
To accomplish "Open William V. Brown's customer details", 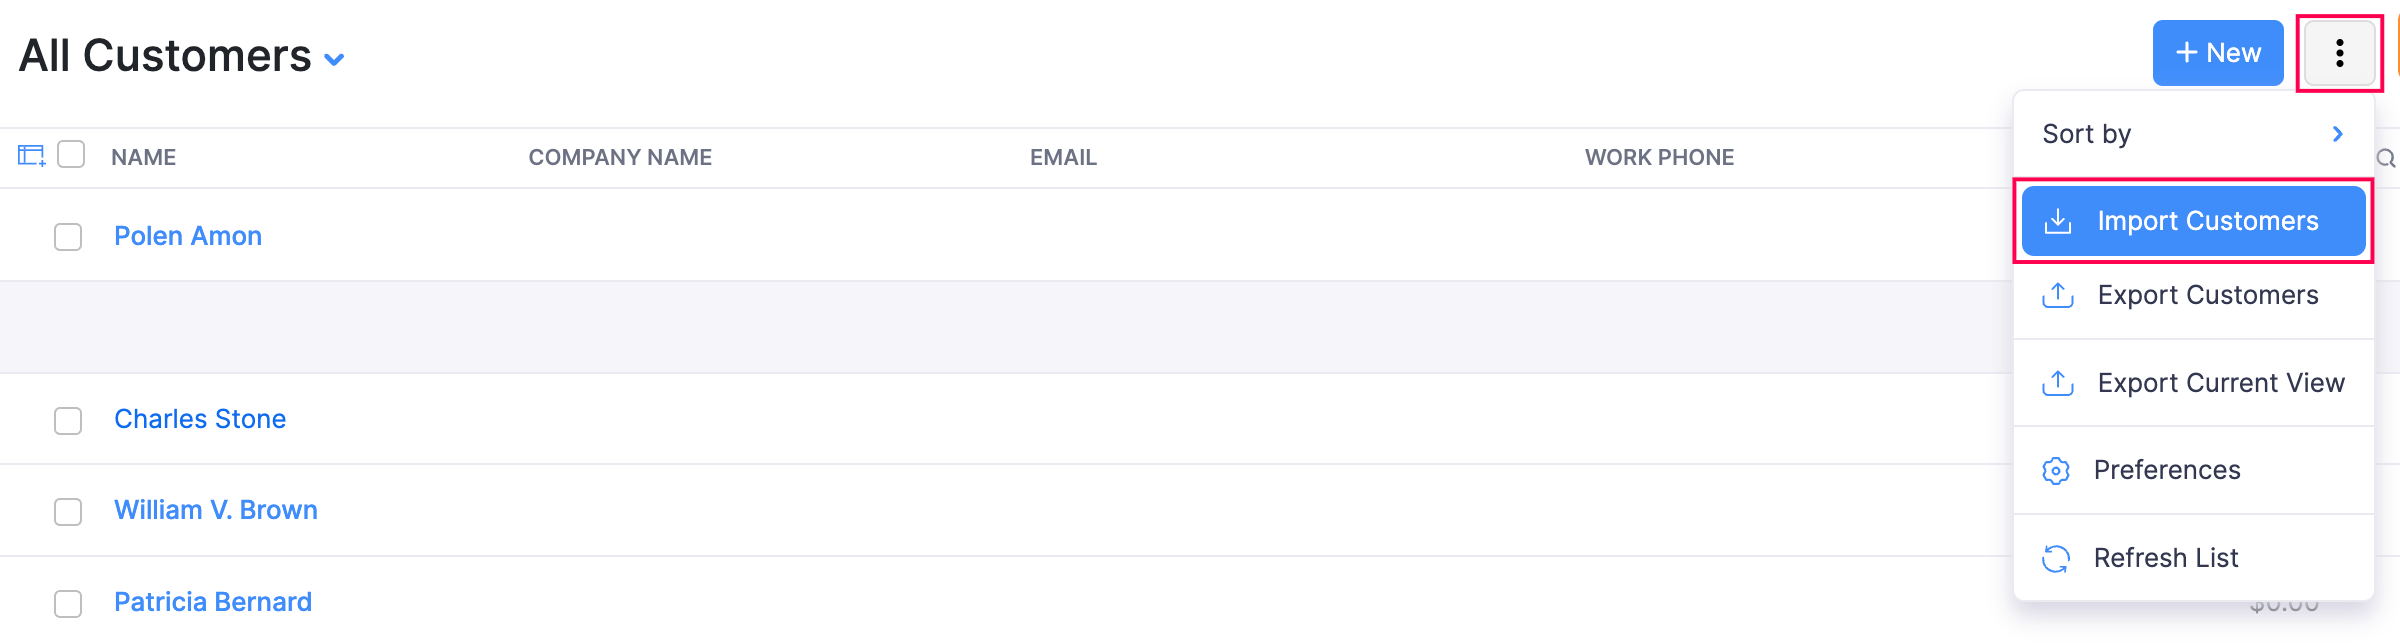I will pyautogui.click(x=216, y=510).
